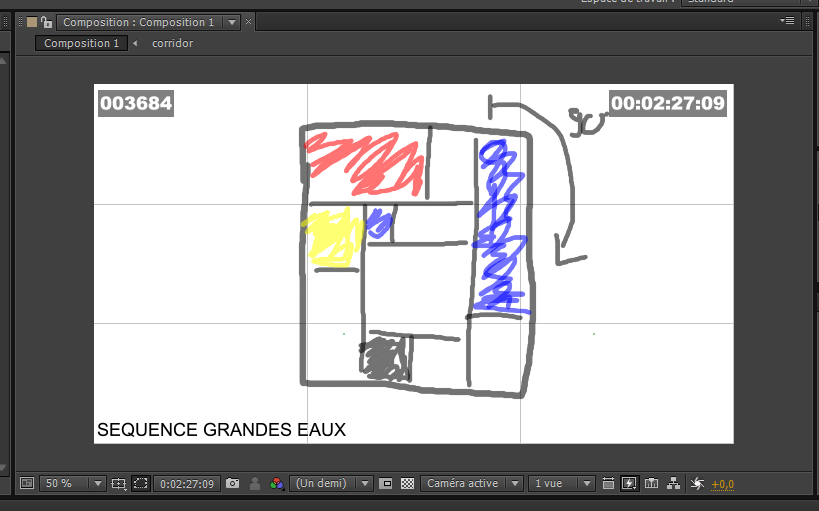Open Composition 1 viewer dropdown arrow
Image resolution: width=819 pixels, height=511 pixels.
tap(231, 22)
